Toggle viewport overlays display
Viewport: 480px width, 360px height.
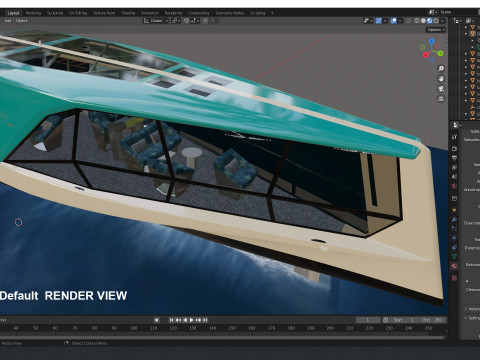(x=394, y=21)
